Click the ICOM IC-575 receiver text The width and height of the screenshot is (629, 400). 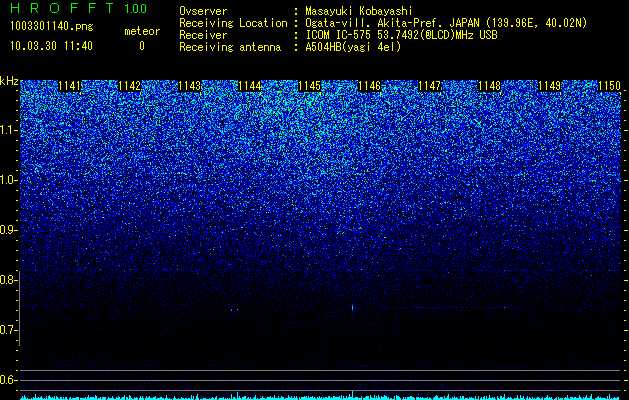pos(401,35)
